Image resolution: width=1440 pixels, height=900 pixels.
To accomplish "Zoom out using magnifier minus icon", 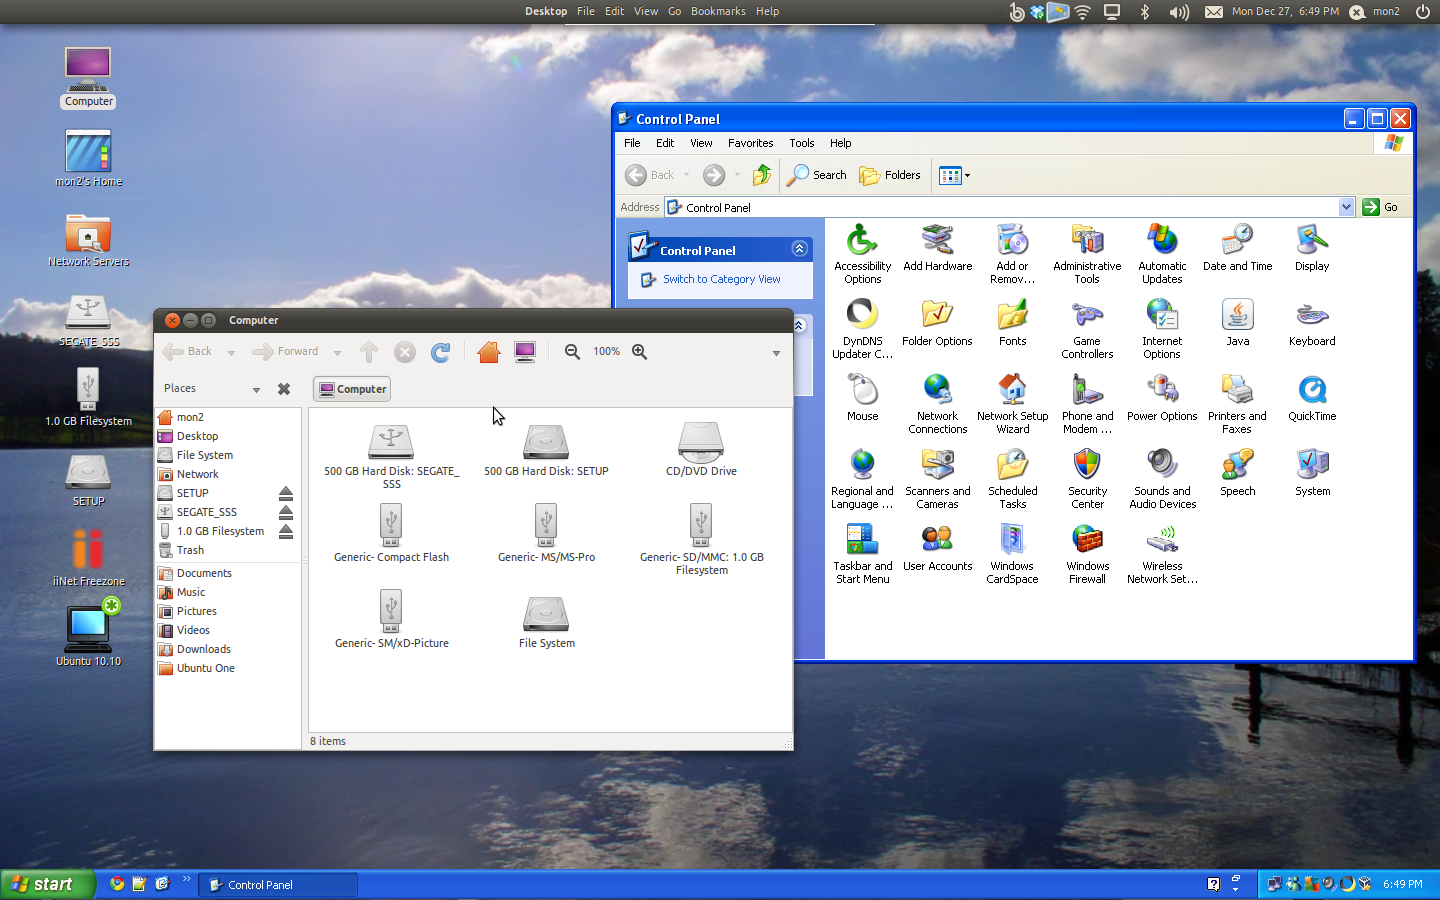I will pyautogui.click(x=572, y=352).
